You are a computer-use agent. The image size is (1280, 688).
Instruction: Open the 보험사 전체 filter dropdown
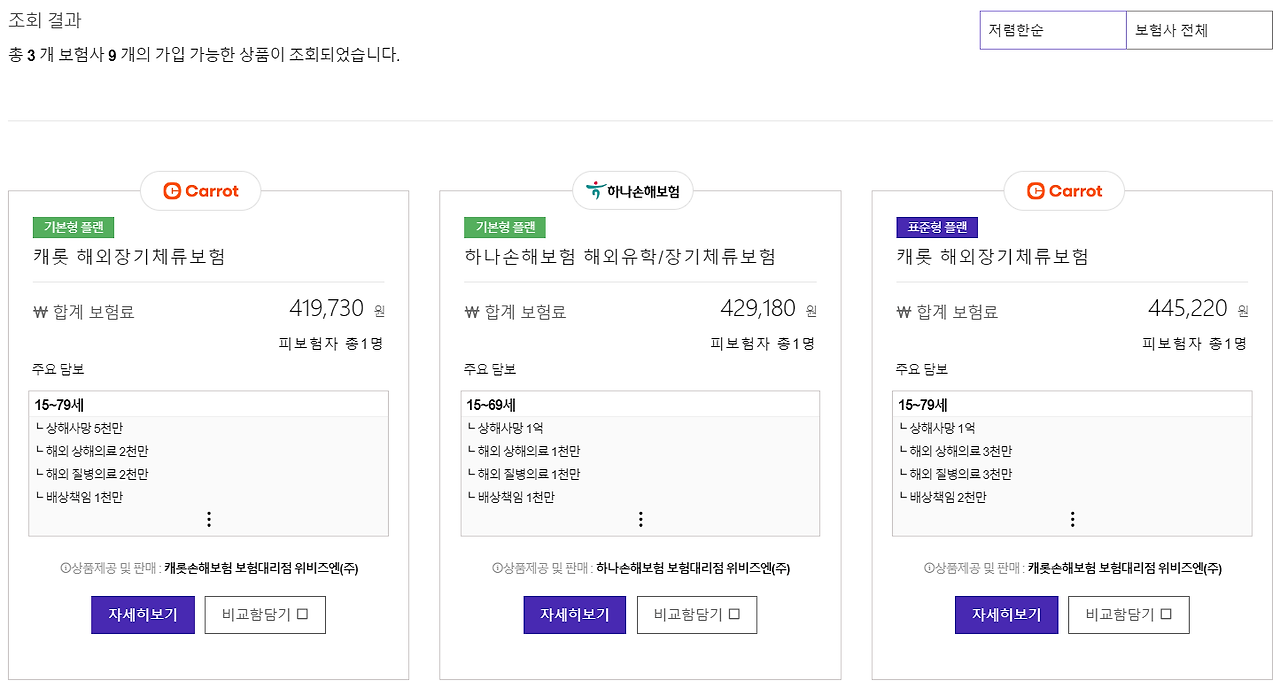tap(1198, 30)
